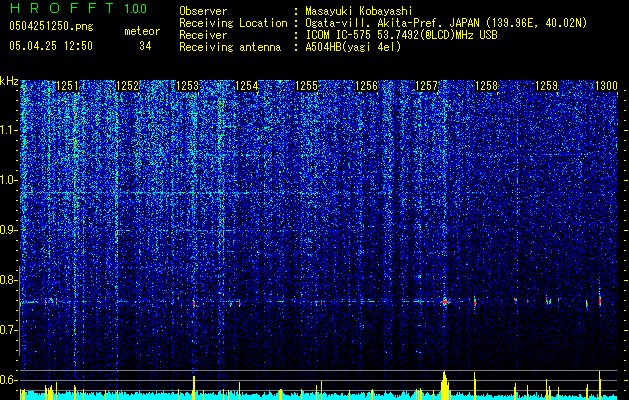Click the HROFFT 1.0.0 title text
This screenshot has height=400, width=629.
coord(79,8)
